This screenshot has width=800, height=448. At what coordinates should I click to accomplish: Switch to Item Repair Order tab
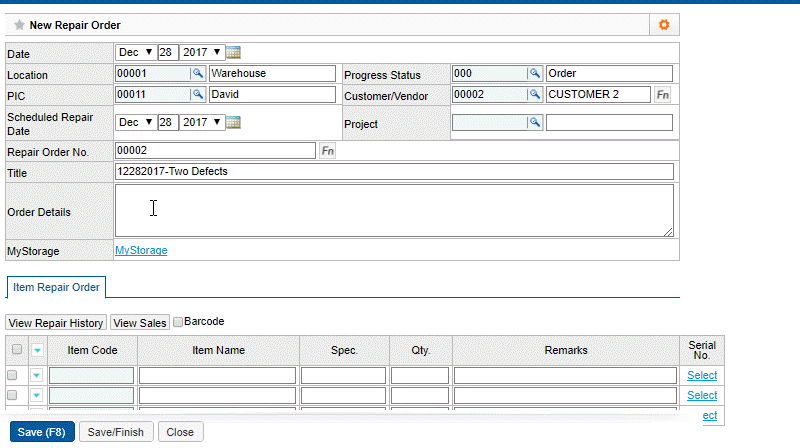click(56, 287)
